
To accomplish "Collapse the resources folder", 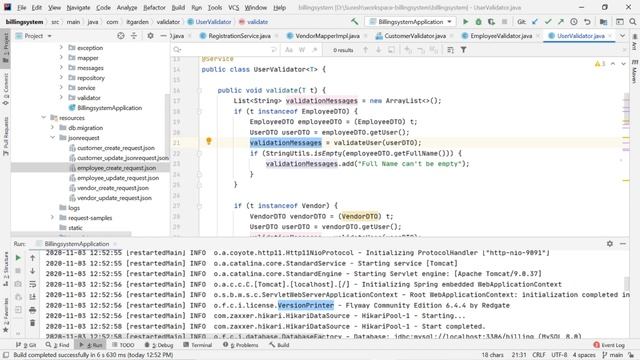I will [x=43, y=118].
